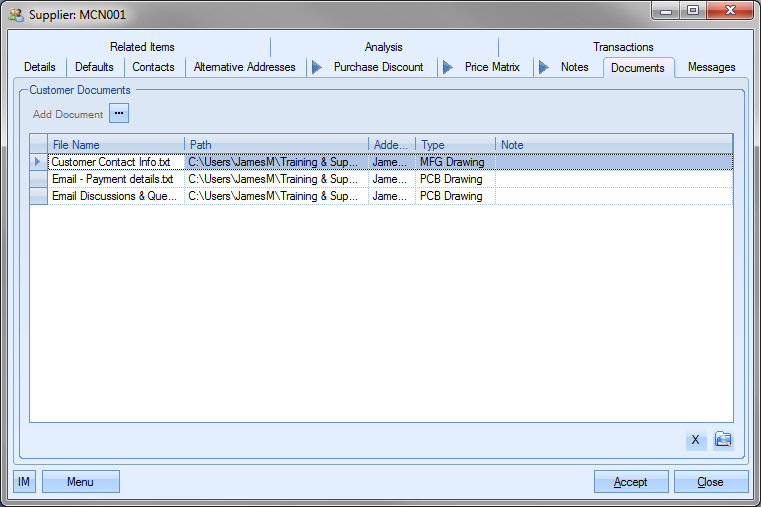The image size is (761, 507).
Task: Click the Add Document ellipsis browse button
Action: 119,114
